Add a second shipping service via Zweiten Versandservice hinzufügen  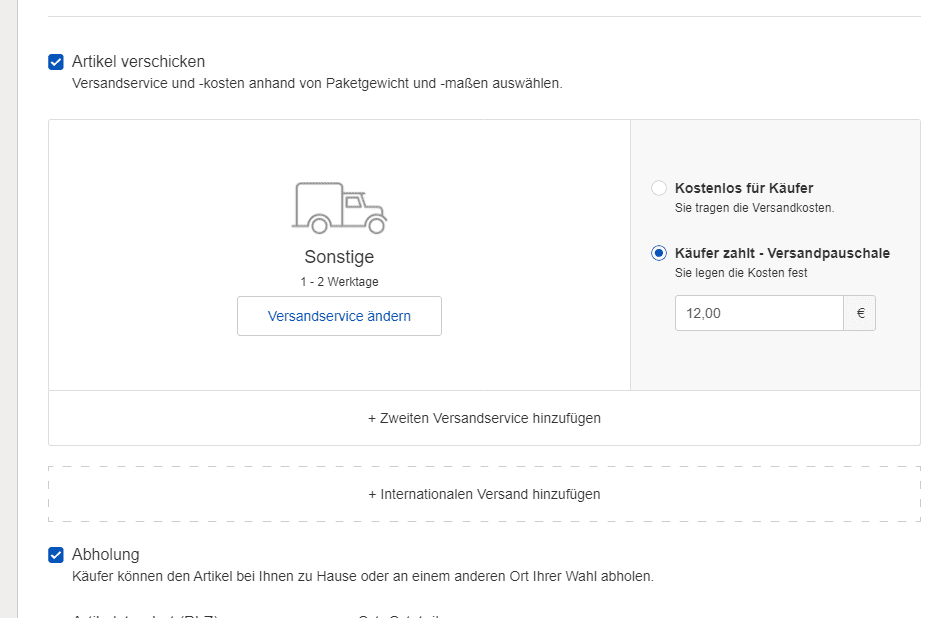[x=484, y=418]
